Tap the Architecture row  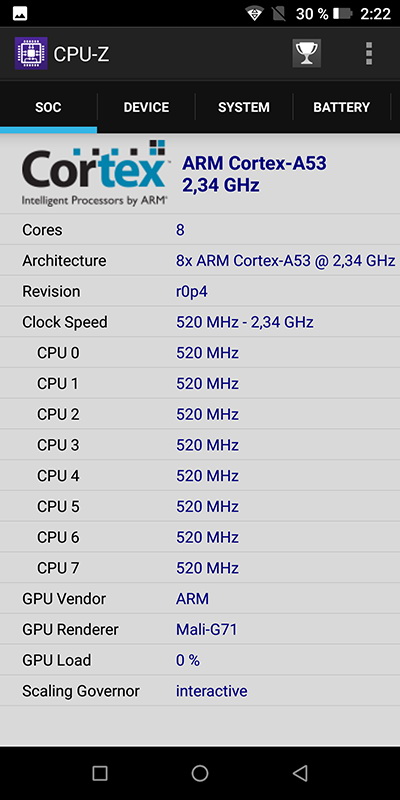click(x=200, y=261)
